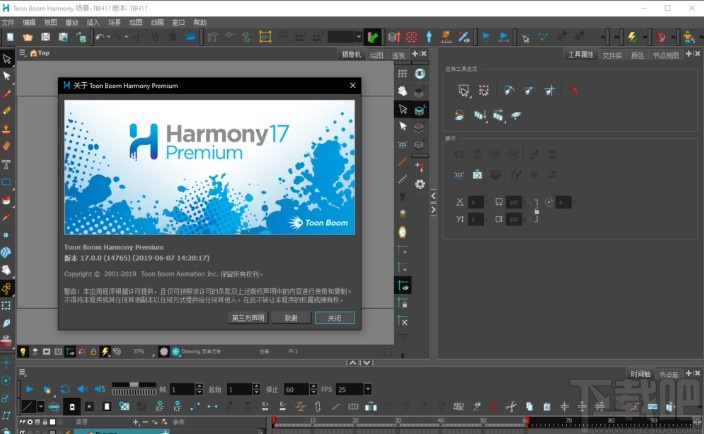
Task: Add a view with the plus next to 节点视图
Action: coord(689,54)
